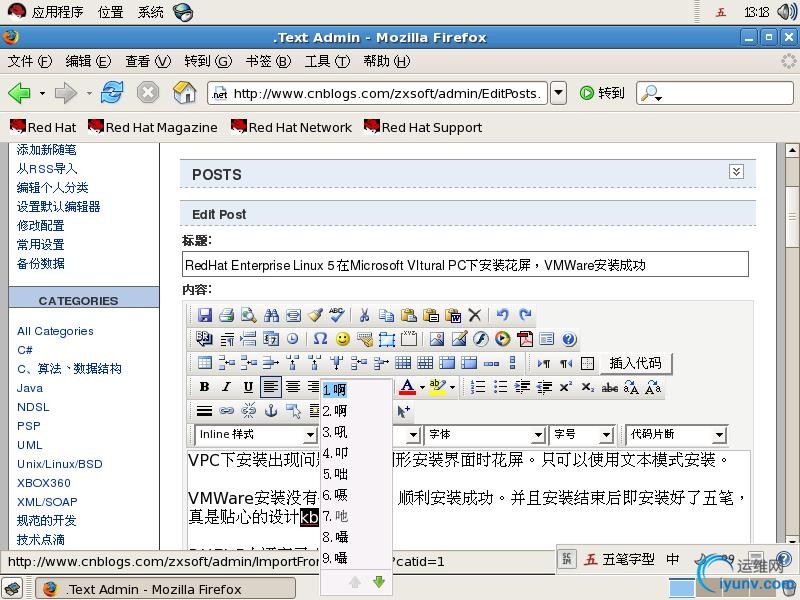Click the Firefox URL address field
This screenshot has width=800, height=600.
coord(378,93)
